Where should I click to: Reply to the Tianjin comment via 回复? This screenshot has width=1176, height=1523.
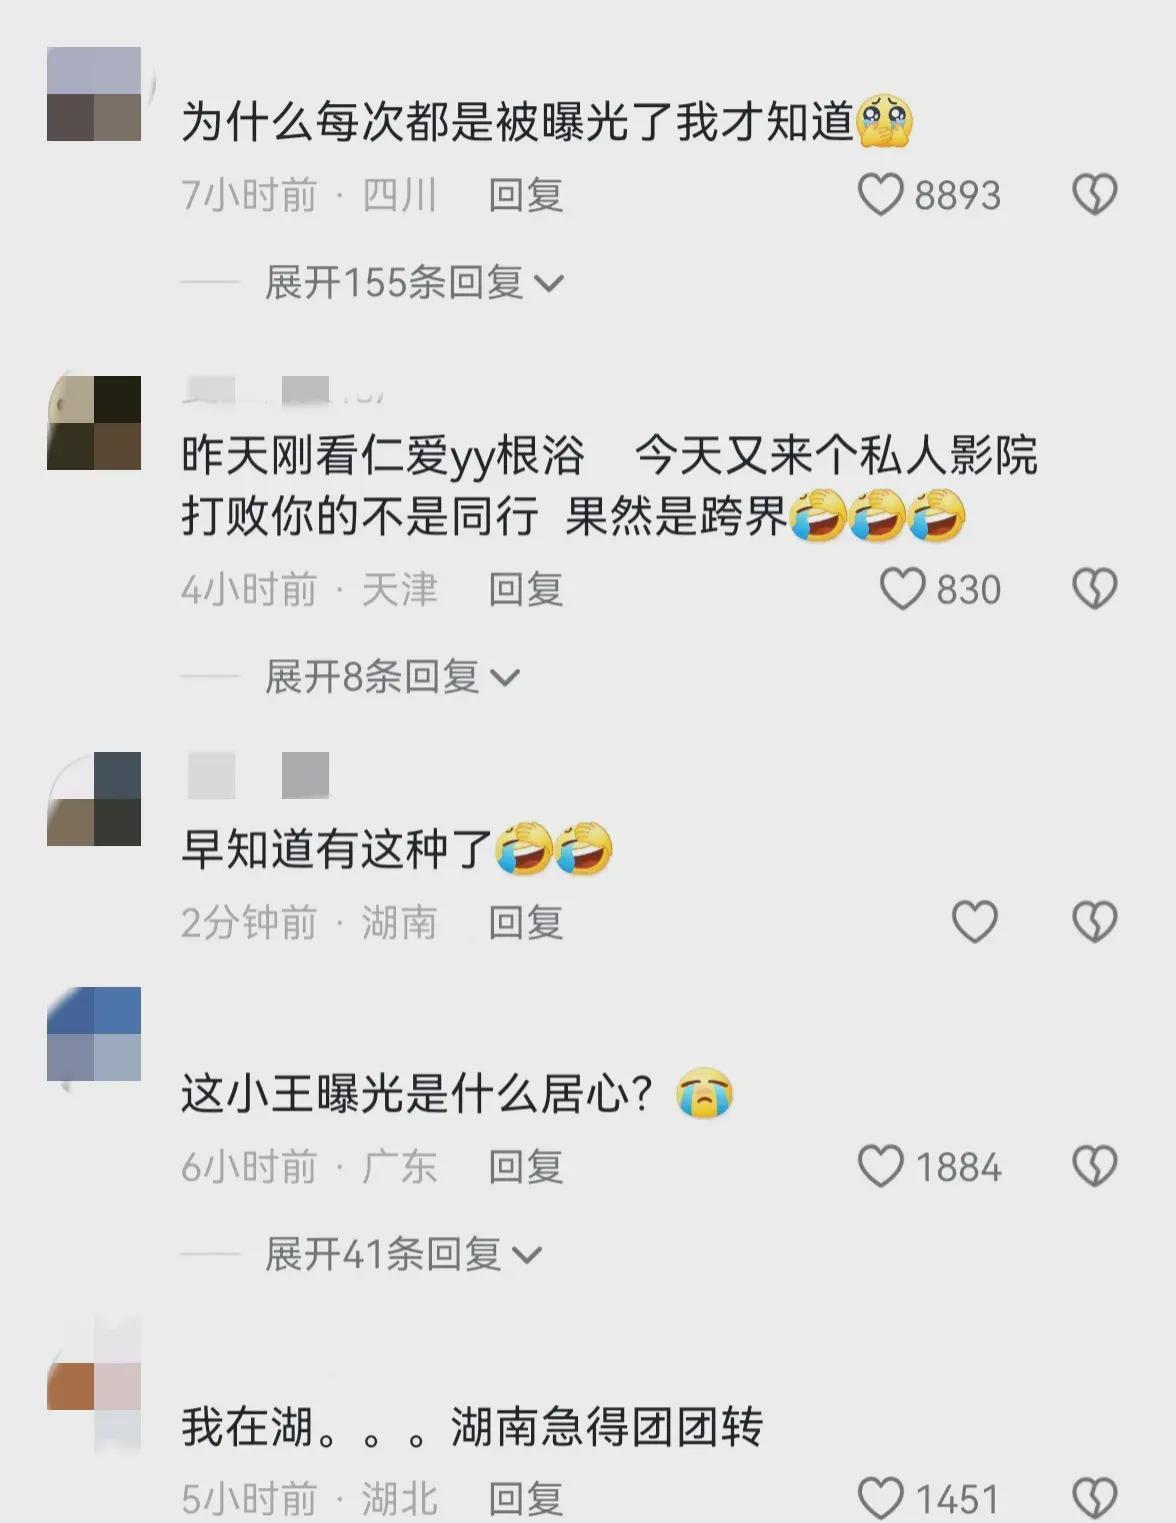tap(526, 589)
